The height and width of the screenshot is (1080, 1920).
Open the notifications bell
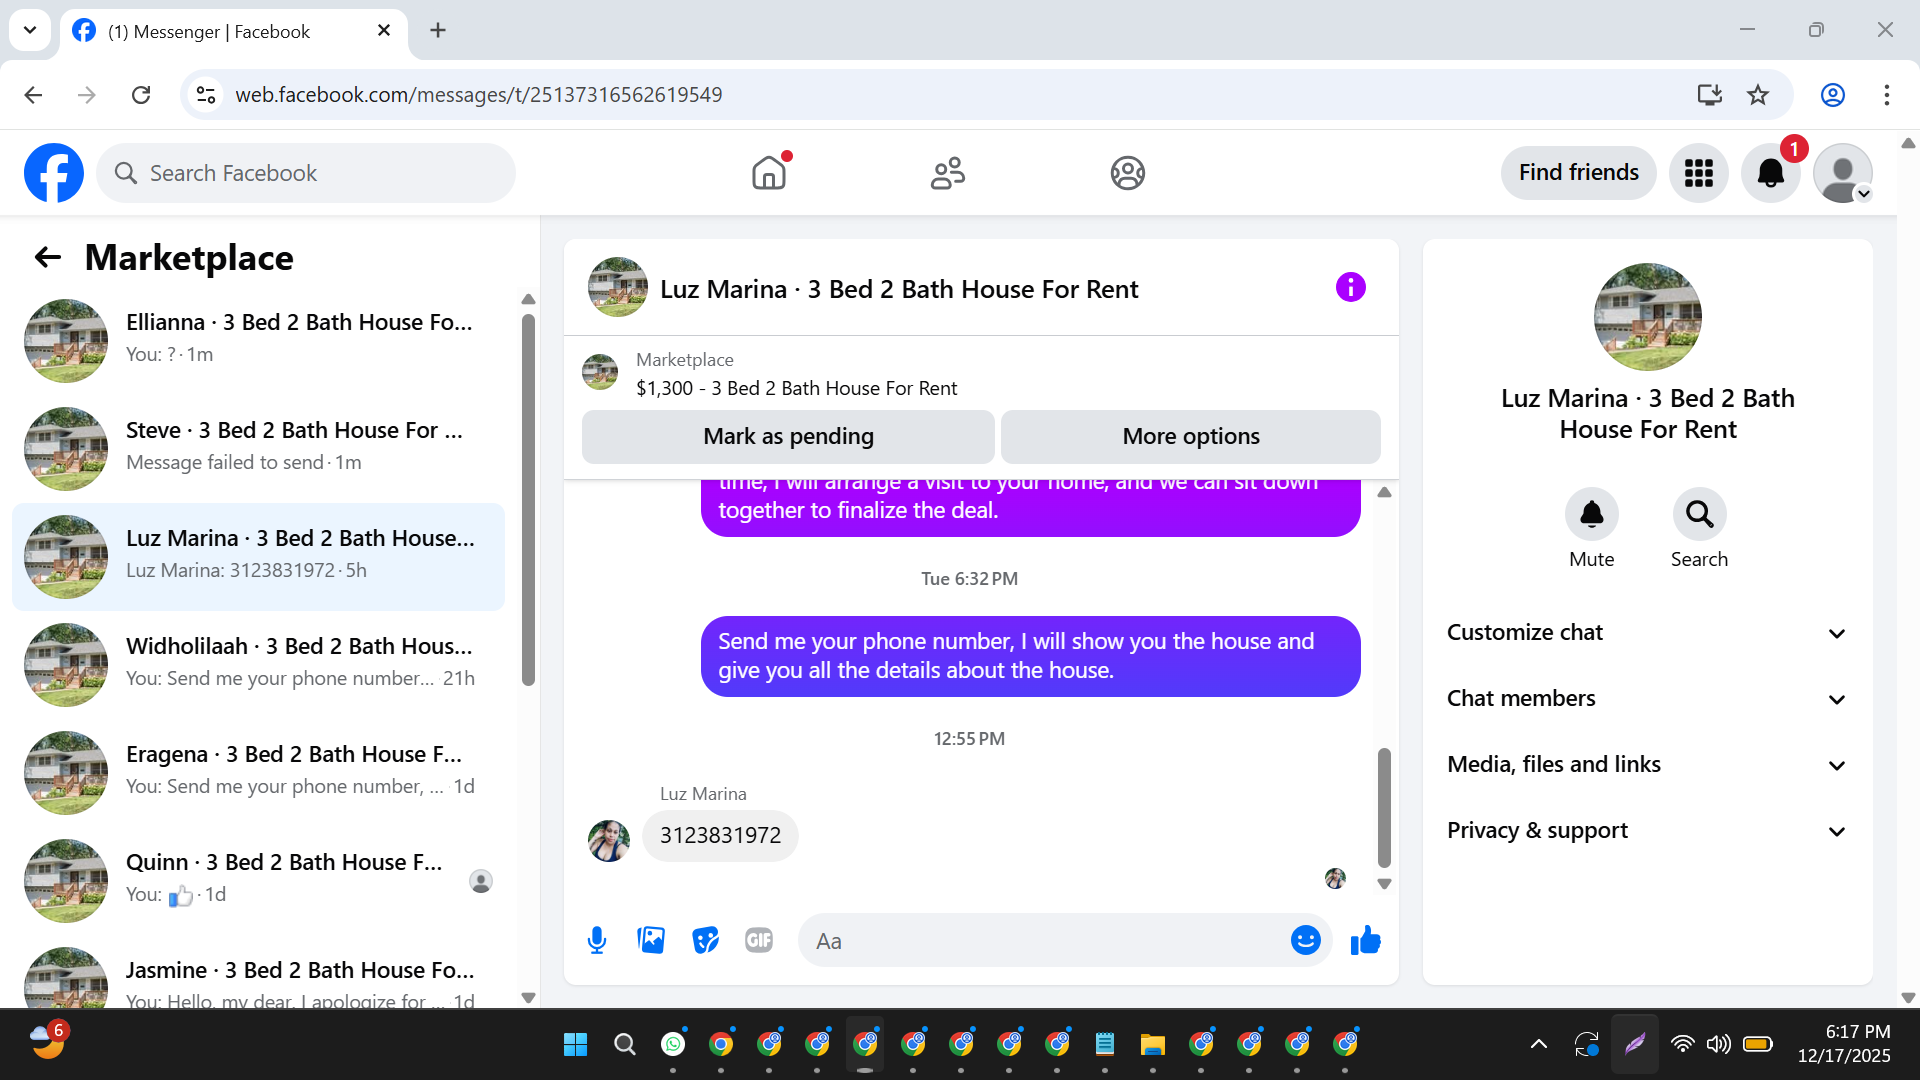(1770, 173)
